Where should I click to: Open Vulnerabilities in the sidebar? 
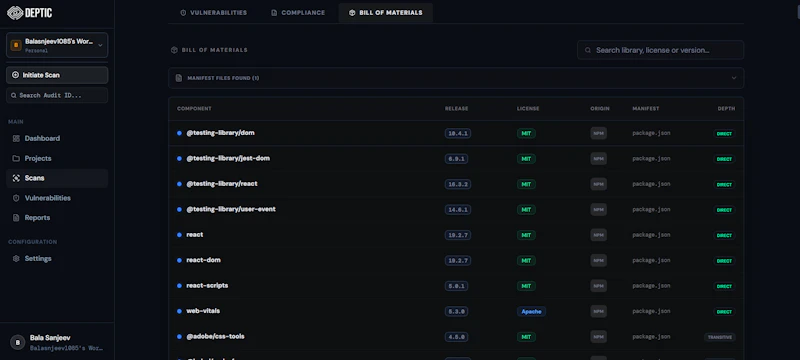(57, 198)
